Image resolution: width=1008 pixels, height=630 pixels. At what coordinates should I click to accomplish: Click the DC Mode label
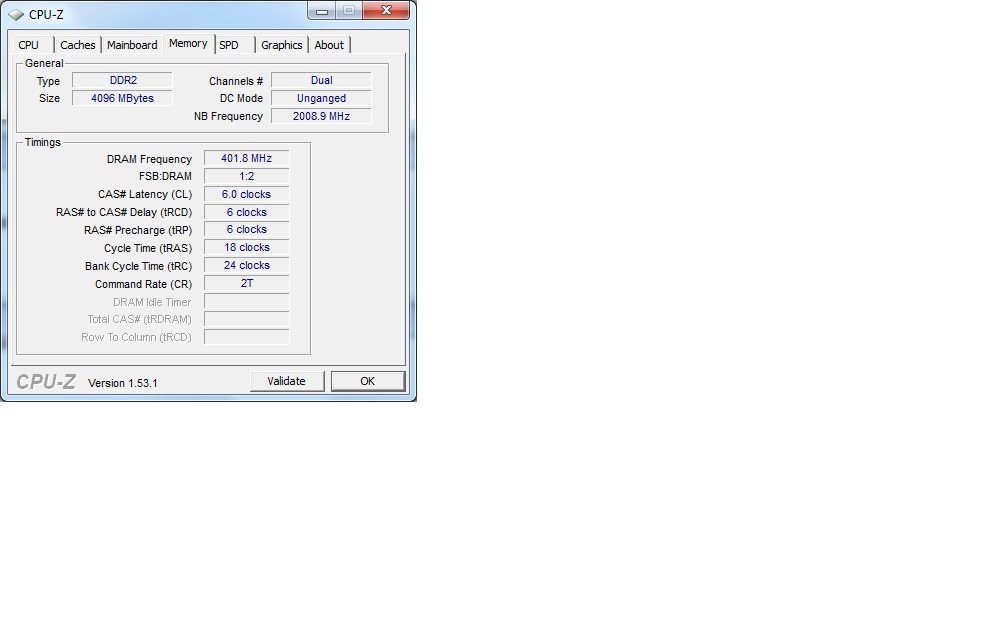coord(241,98)
